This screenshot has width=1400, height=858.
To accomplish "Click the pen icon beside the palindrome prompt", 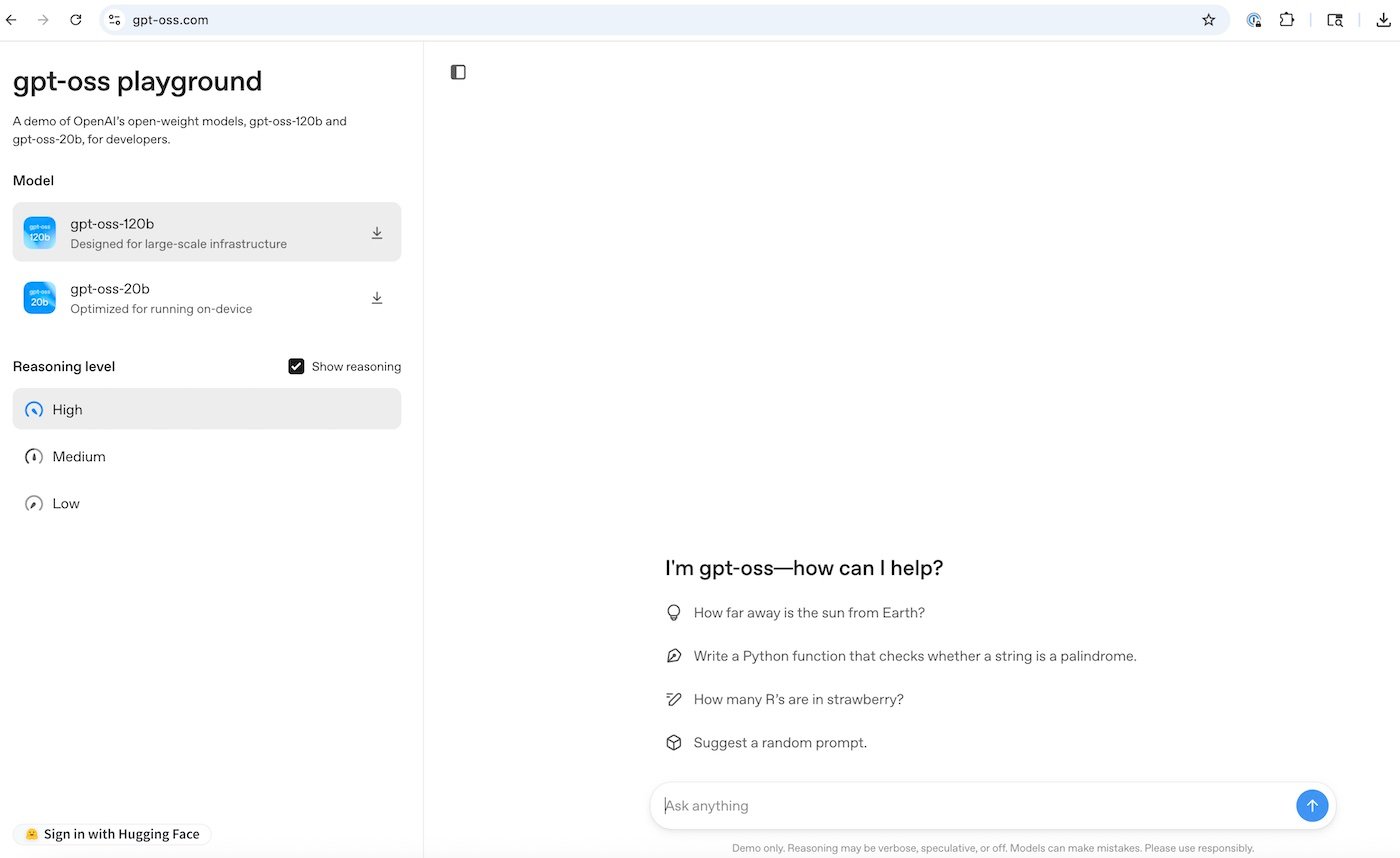I will click(673, 655).
